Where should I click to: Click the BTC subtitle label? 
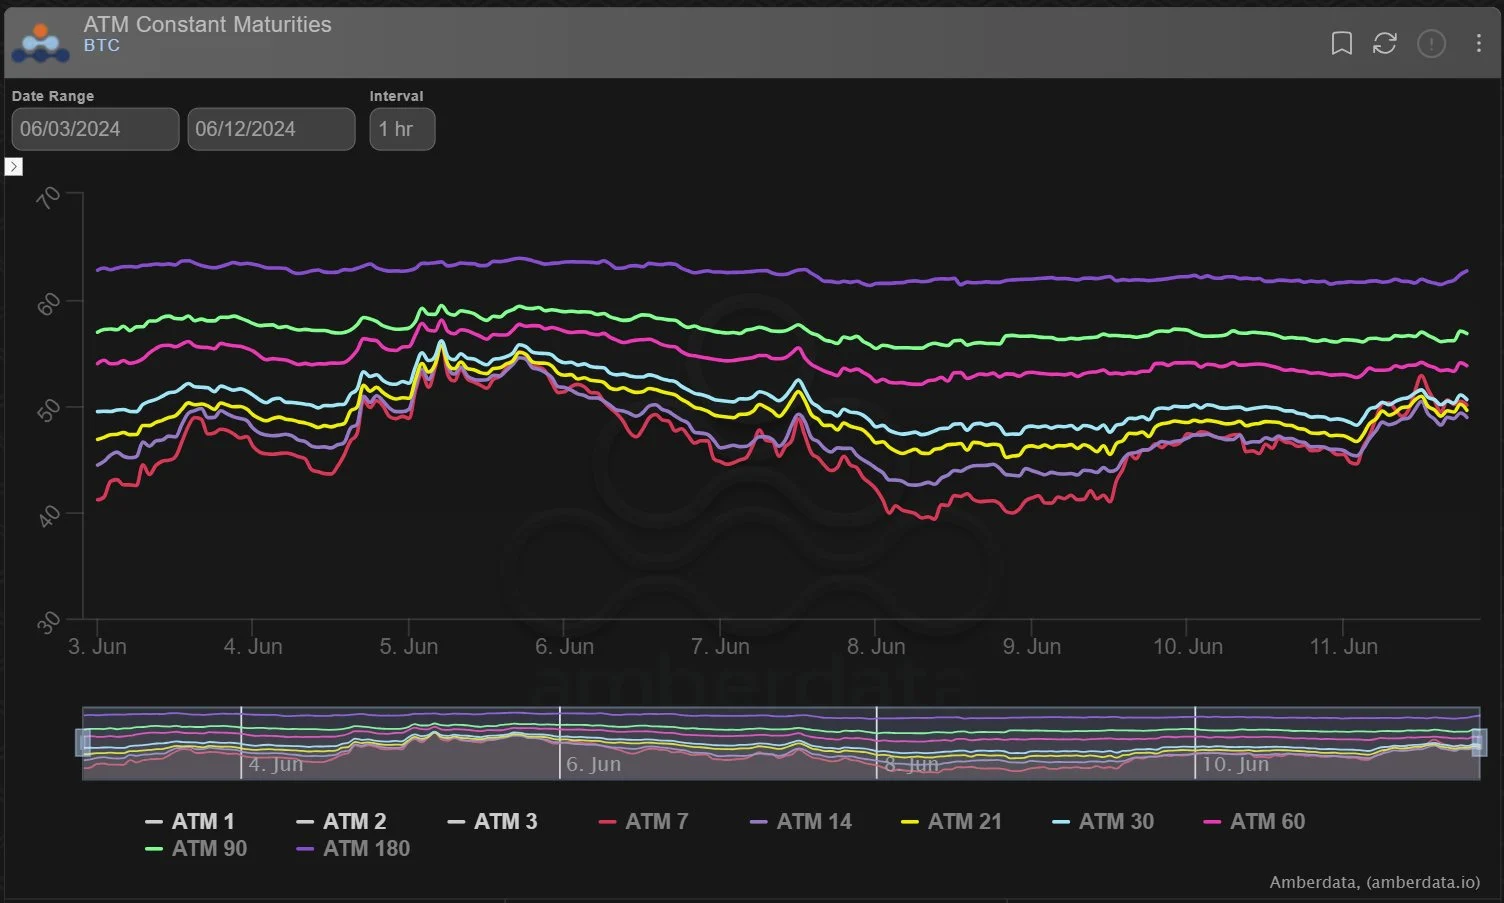(x=101, y=45)
